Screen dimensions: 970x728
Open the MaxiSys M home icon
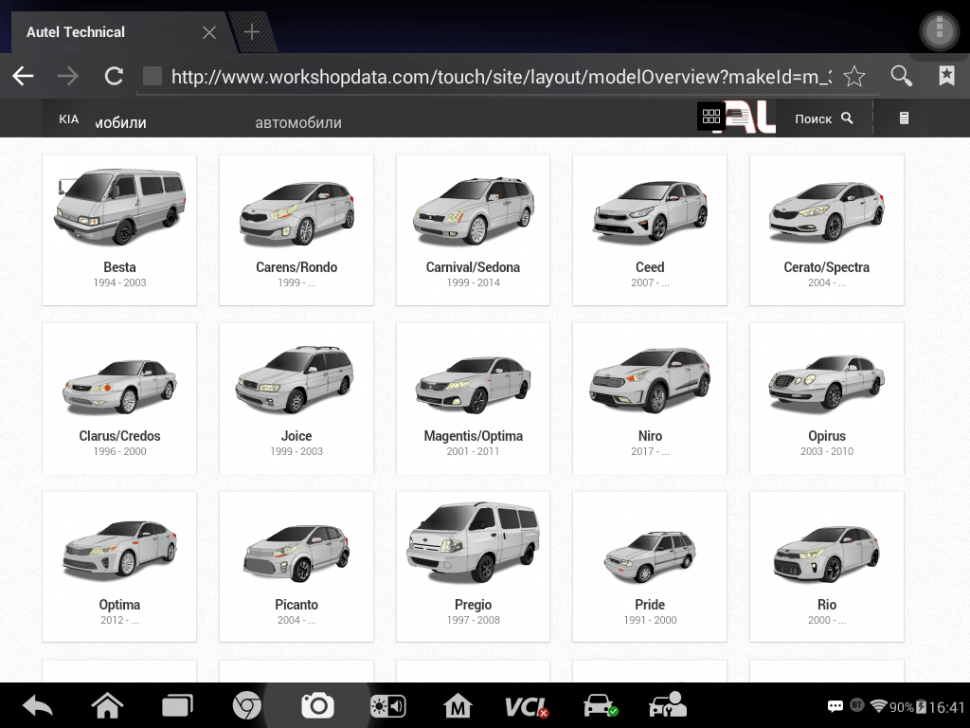coord(457,706)
